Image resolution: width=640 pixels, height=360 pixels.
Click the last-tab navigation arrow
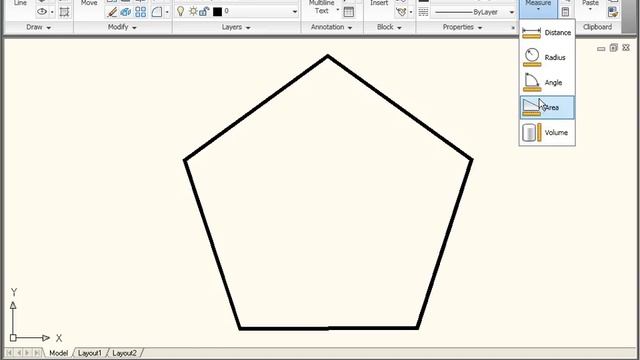37,353
